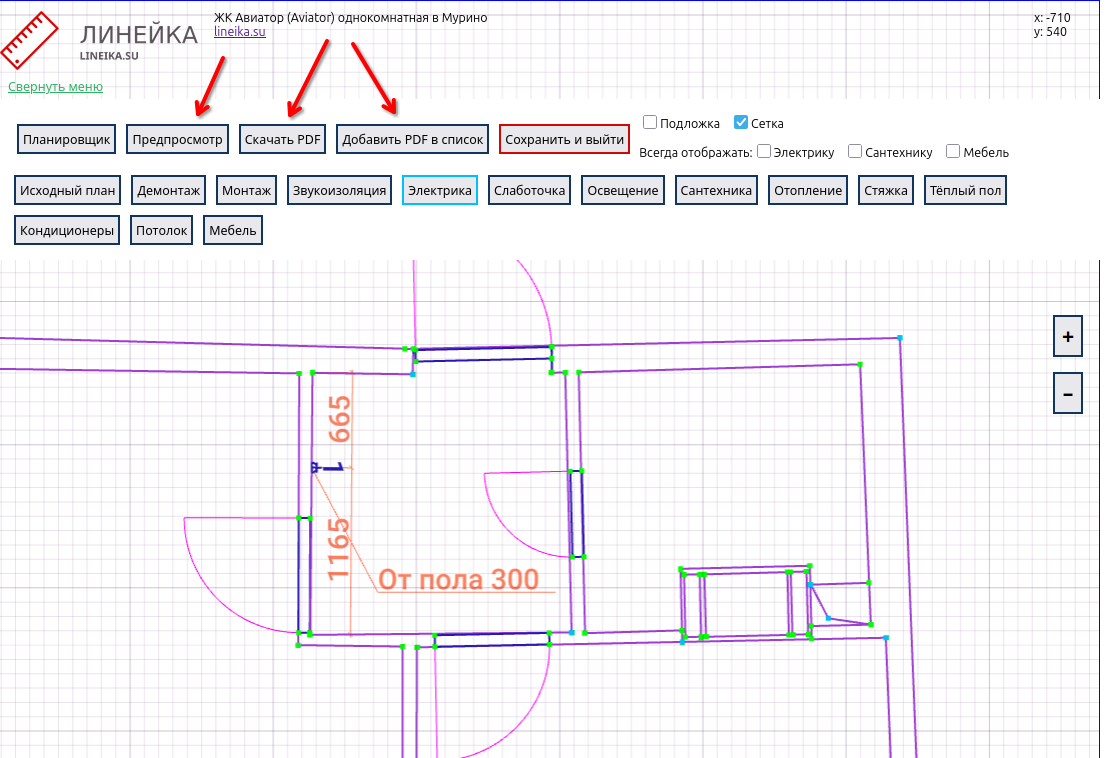Open the Демонтаж plan tab

[169, 190]
